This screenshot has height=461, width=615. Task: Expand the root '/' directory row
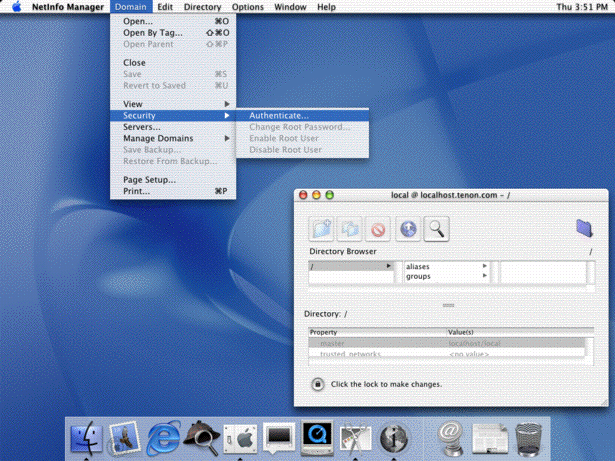[351, 266]
